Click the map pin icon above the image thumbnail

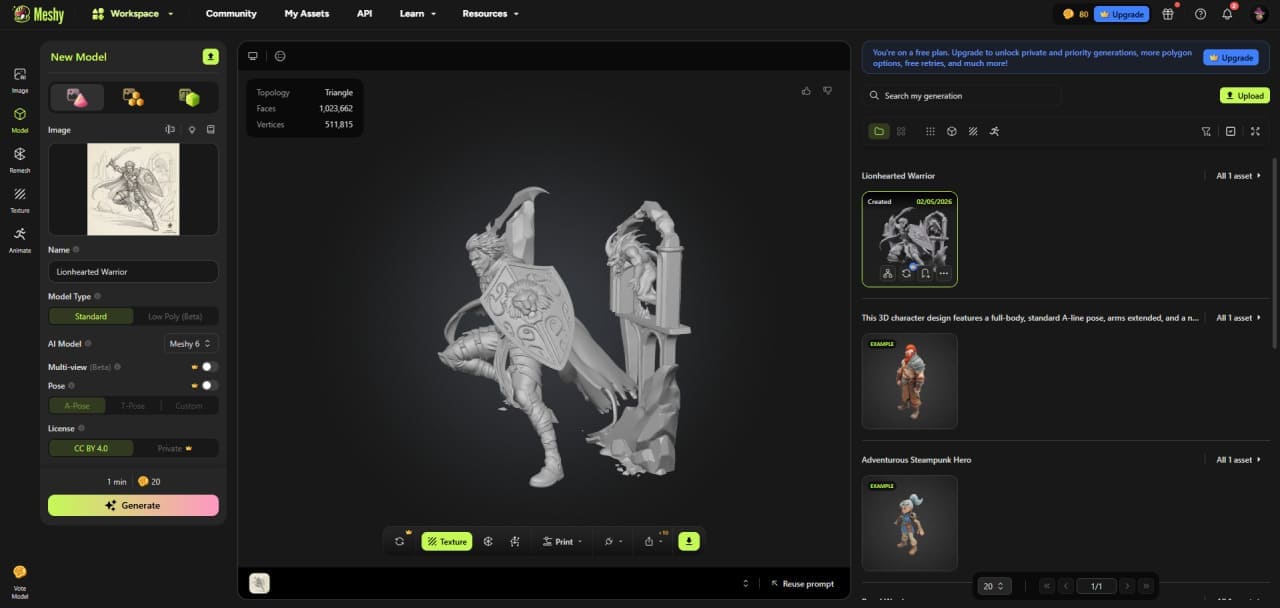coord(192,129)
